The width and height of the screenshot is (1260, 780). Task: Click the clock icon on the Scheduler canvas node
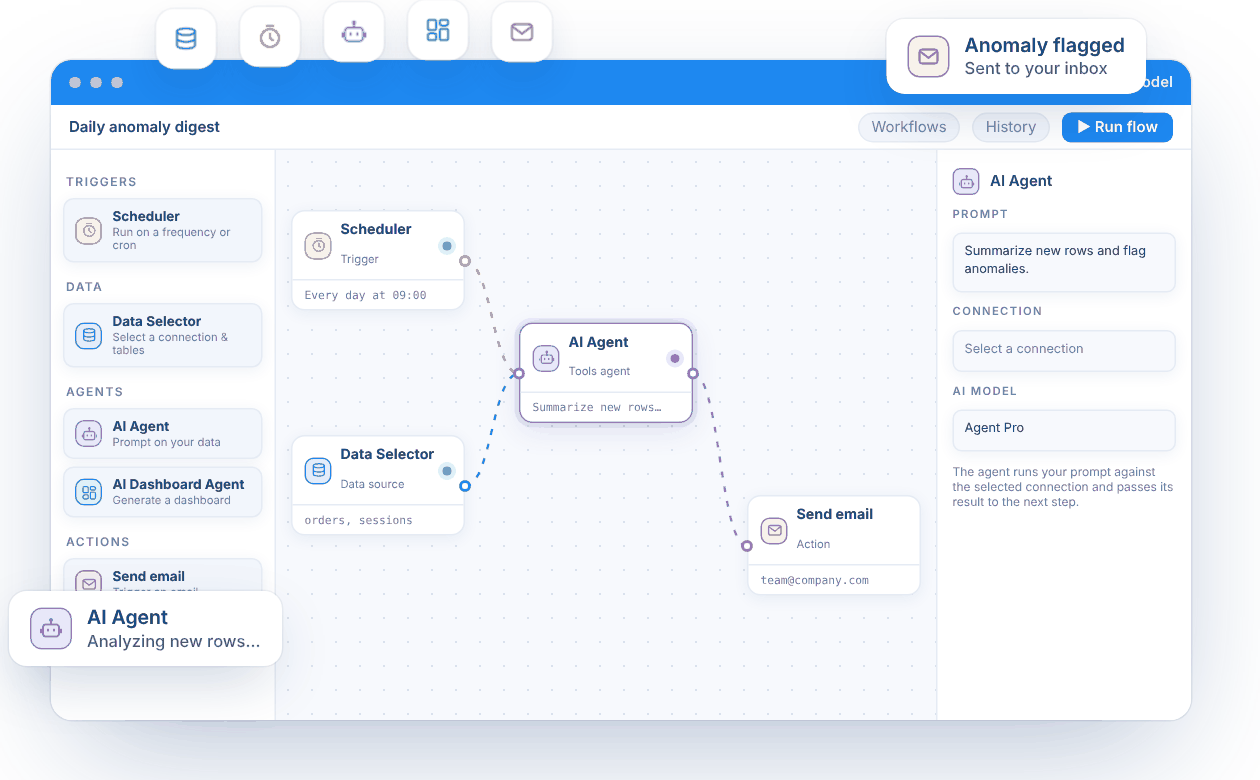318,245
